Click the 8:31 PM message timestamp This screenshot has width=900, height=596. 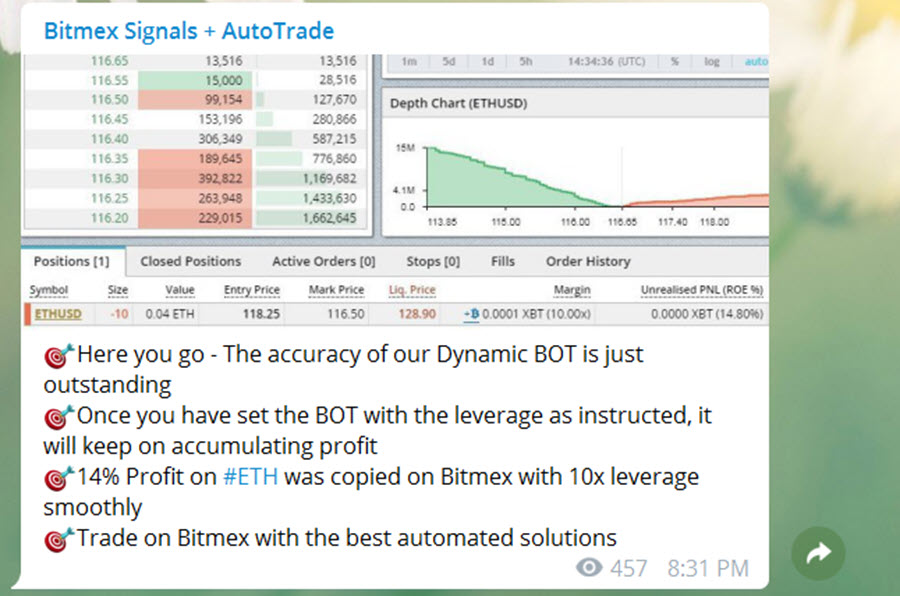[708, 568]
